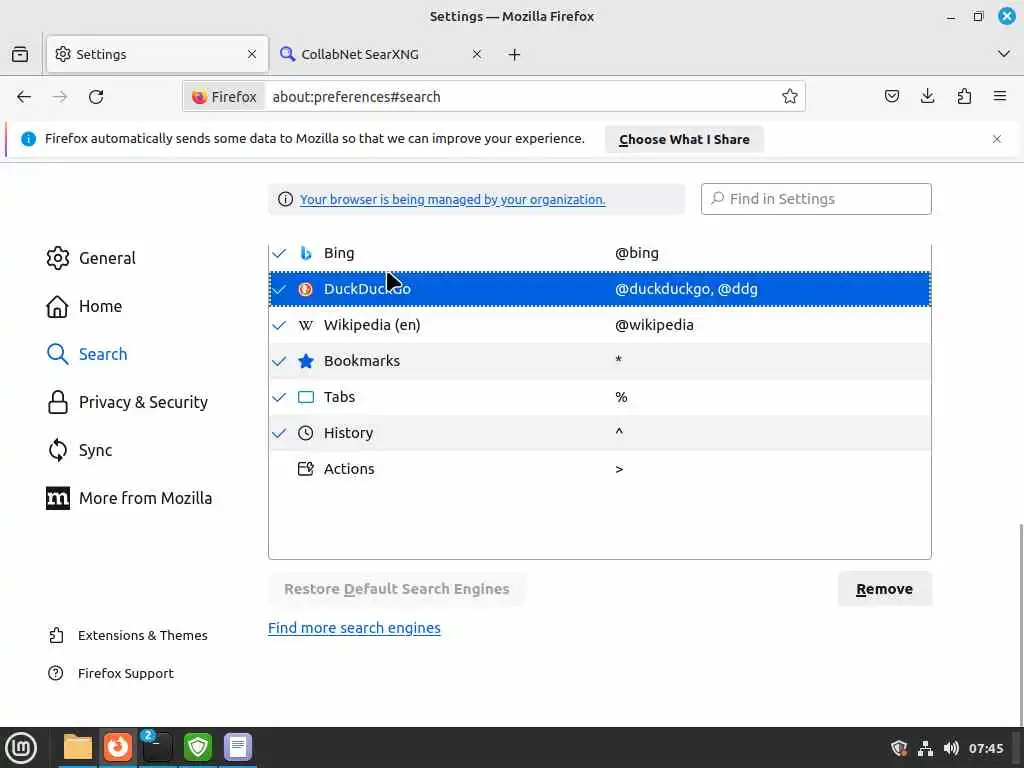Select the Actions row label

tap(349, 469)
